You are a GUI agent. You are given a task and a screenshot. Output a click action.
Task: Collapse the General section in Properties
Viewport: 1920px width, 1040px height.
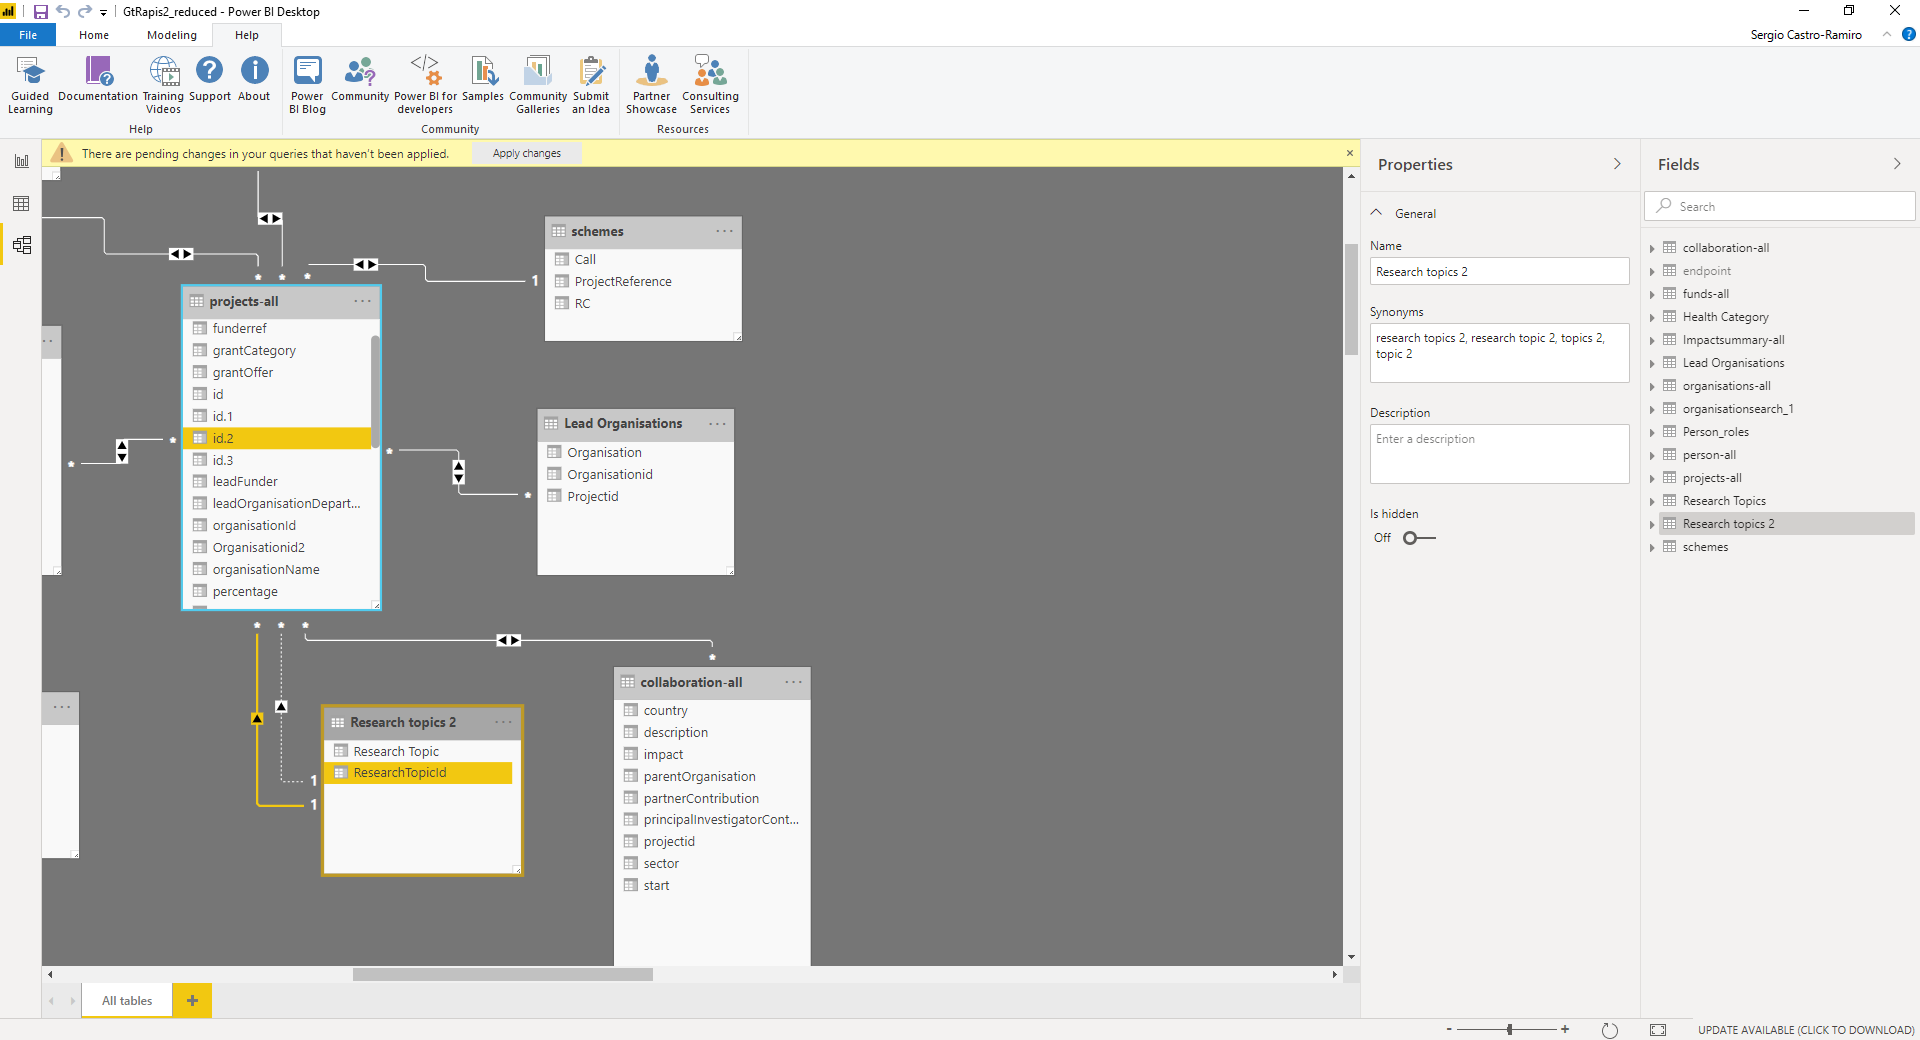pyautogui.click(x=1377, y=213)
